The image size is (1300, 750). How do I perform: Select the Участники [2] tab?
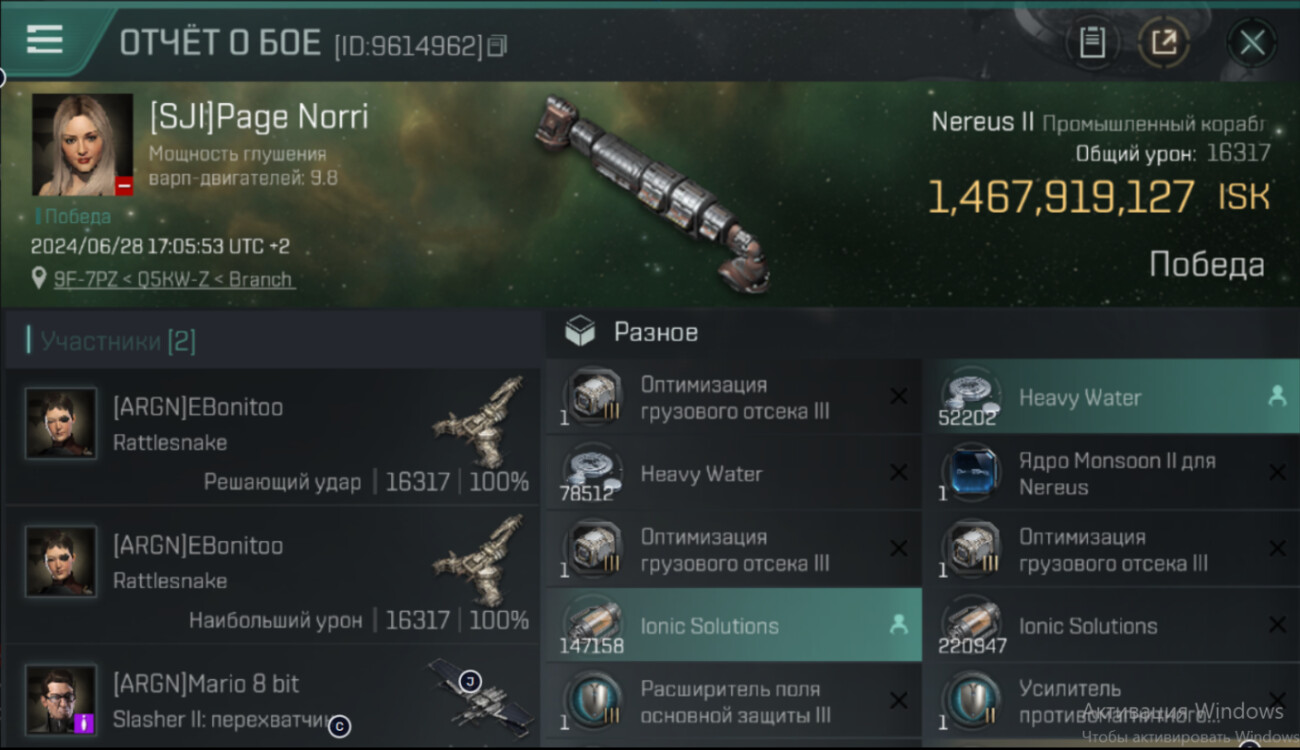click(x=117, y=341)
